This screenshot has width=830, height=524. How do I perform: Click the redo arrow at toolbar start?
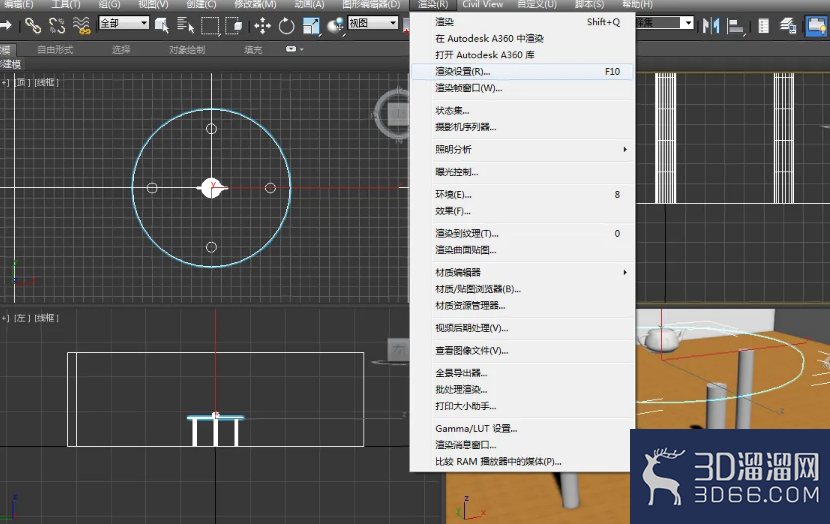click(x=5, y=25)
